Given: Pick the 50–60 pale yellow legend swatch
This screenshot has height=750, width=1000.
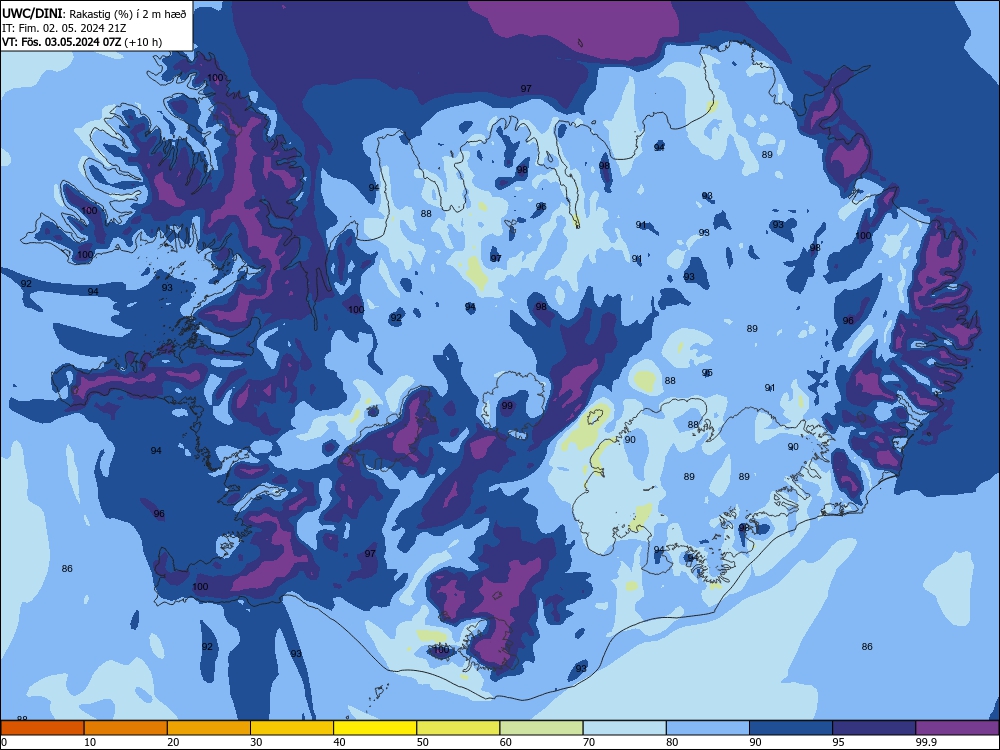Looking at the screenshot, I should pos(459,728).
